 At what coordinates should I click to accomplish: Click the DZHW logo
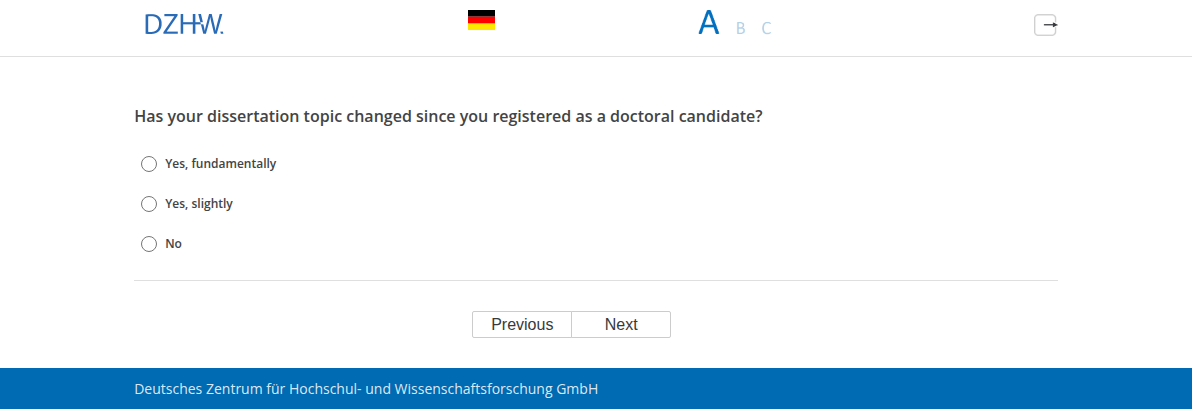coord(184,25)
